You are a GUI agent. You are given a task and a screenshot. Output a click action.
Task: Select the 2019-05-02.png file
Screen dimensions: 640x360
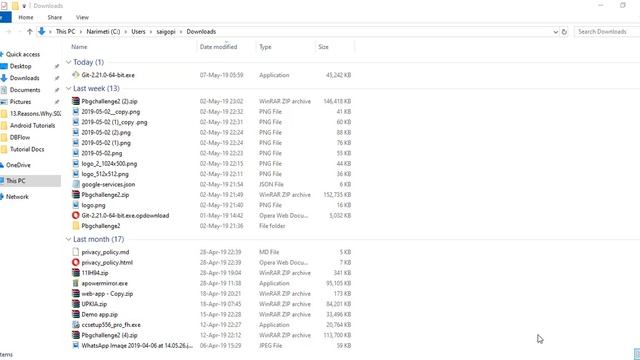pyautogui.click(x=102, y=153)
